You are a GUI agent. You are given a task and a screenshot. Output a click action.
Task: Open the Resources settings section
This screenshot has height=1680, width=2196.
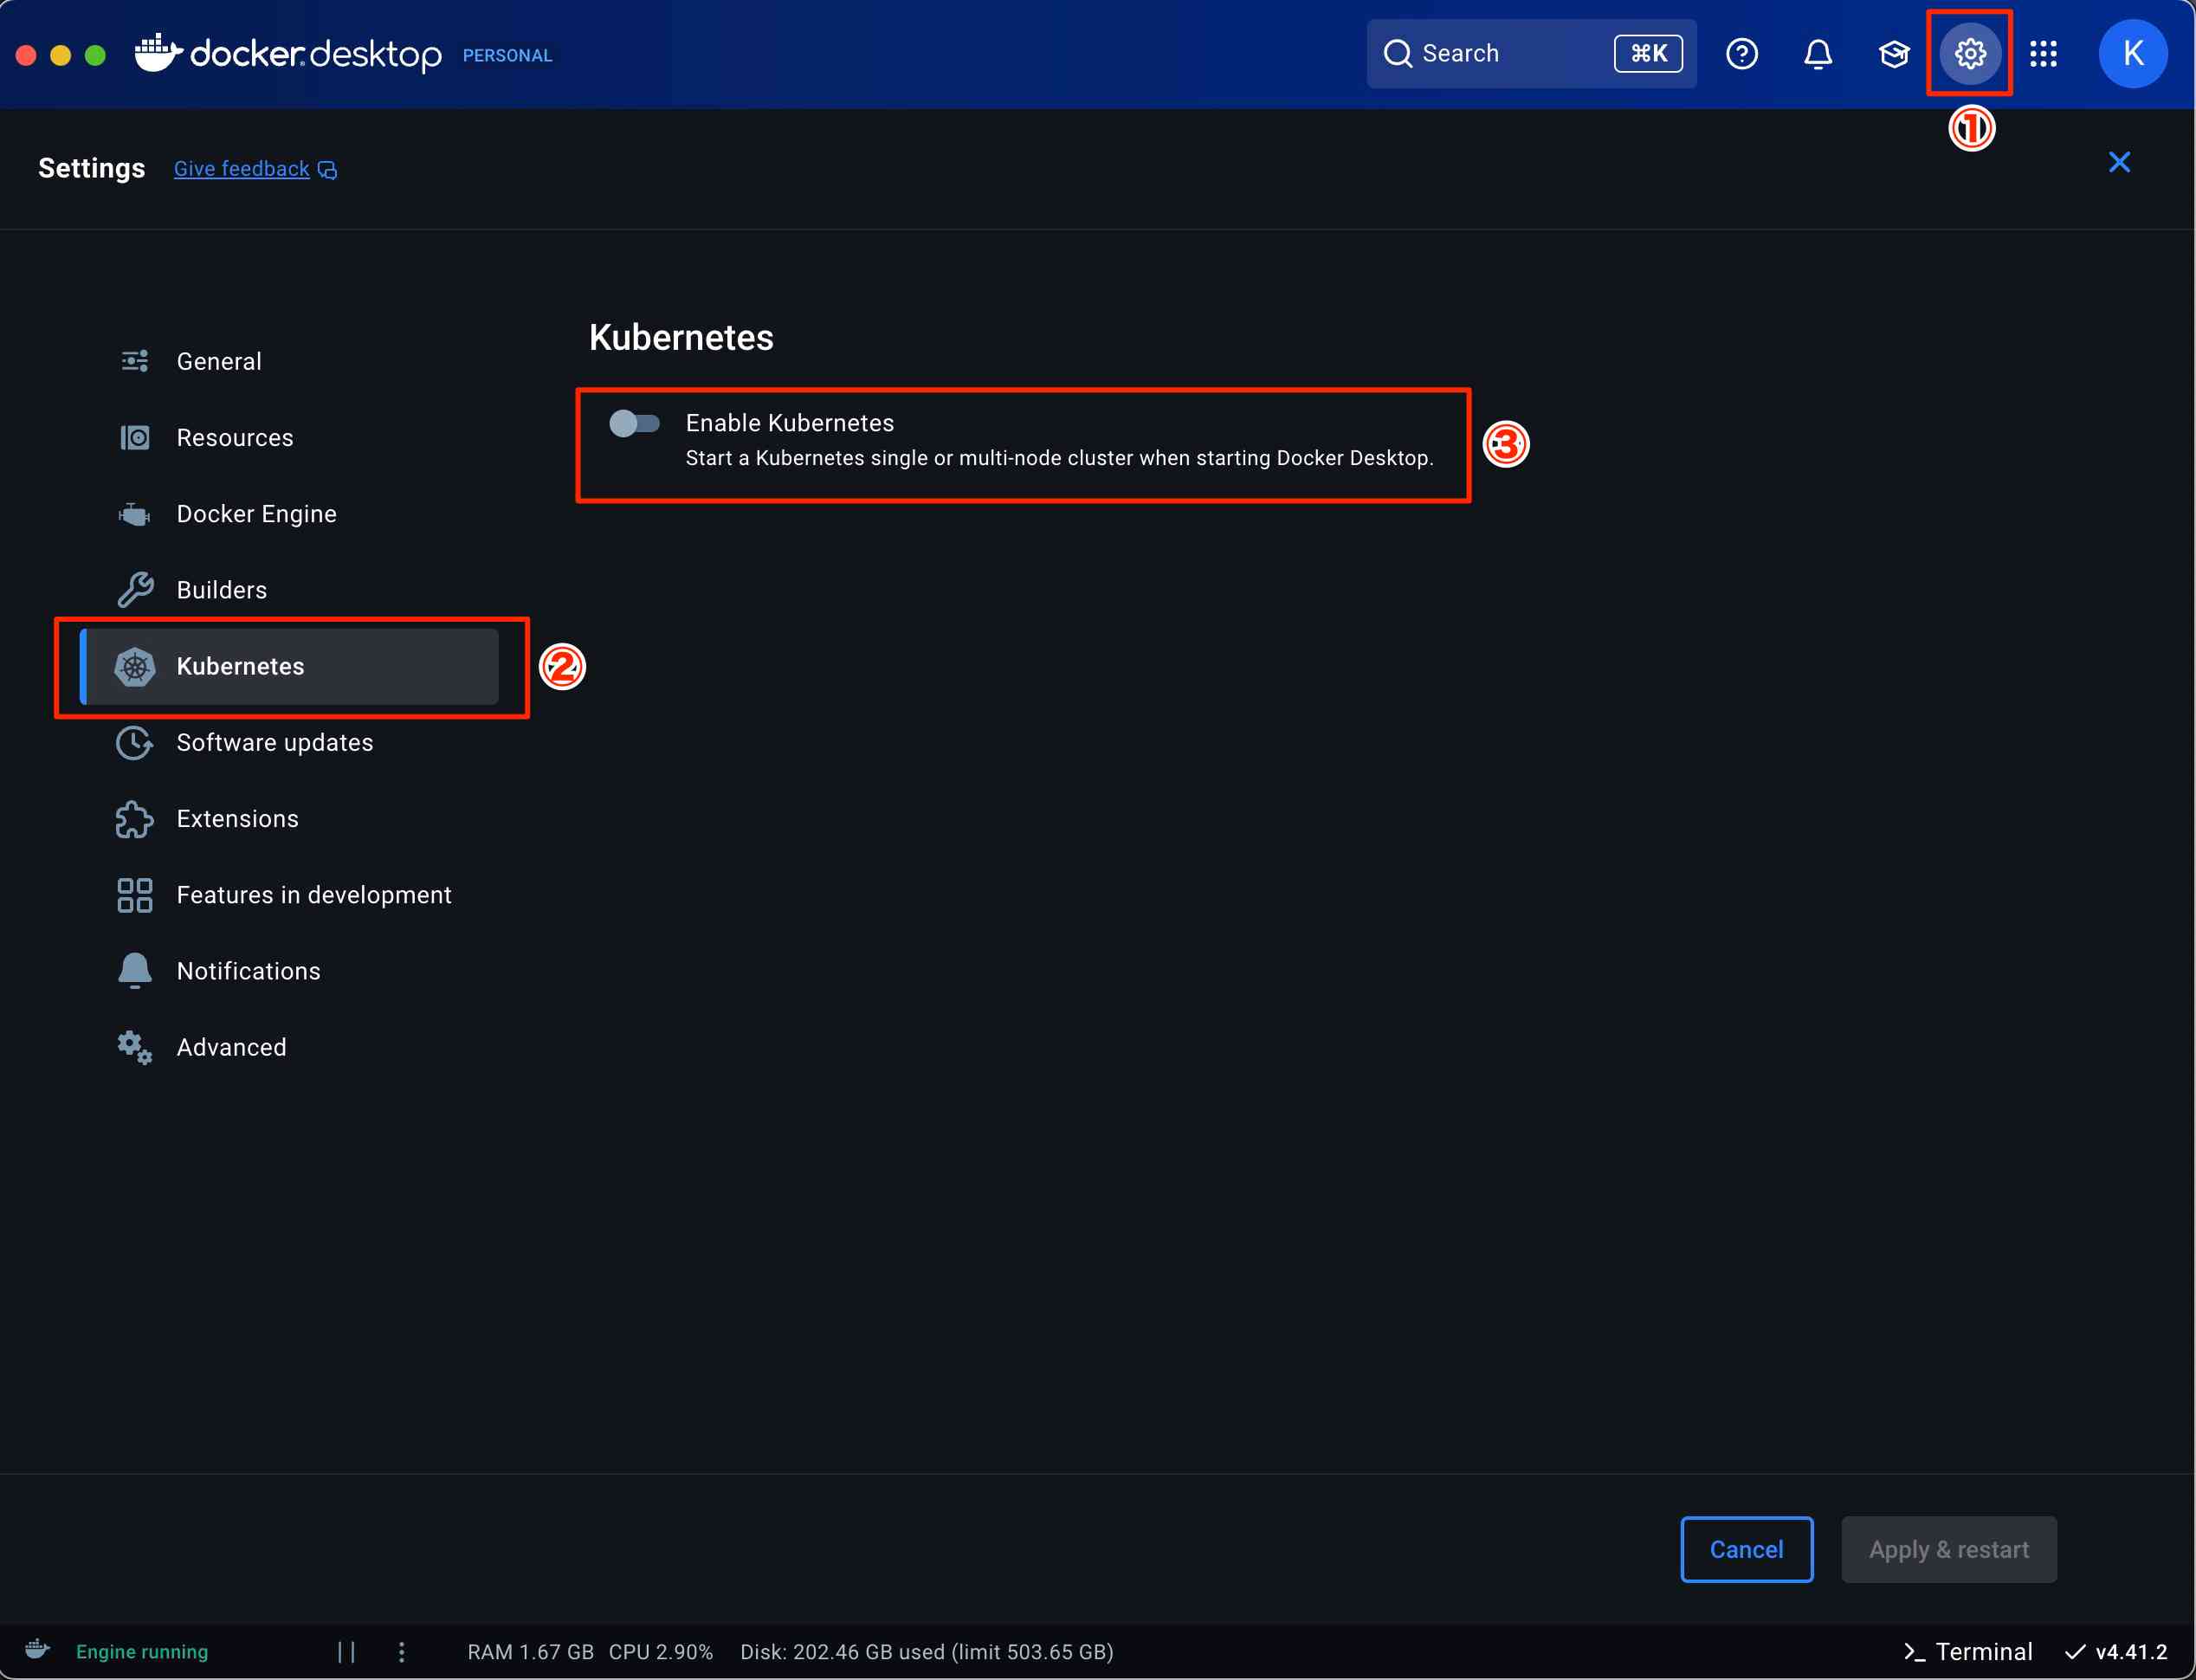pyautogui.click(x=234, y=437)
